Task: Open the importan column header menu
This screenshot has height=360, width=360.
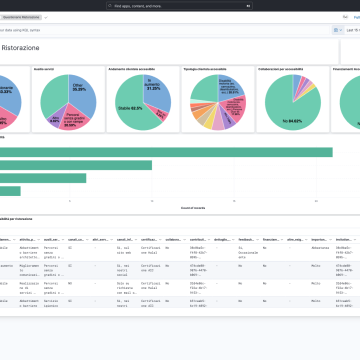Action: pyautogui.click(x=330, y=239)
